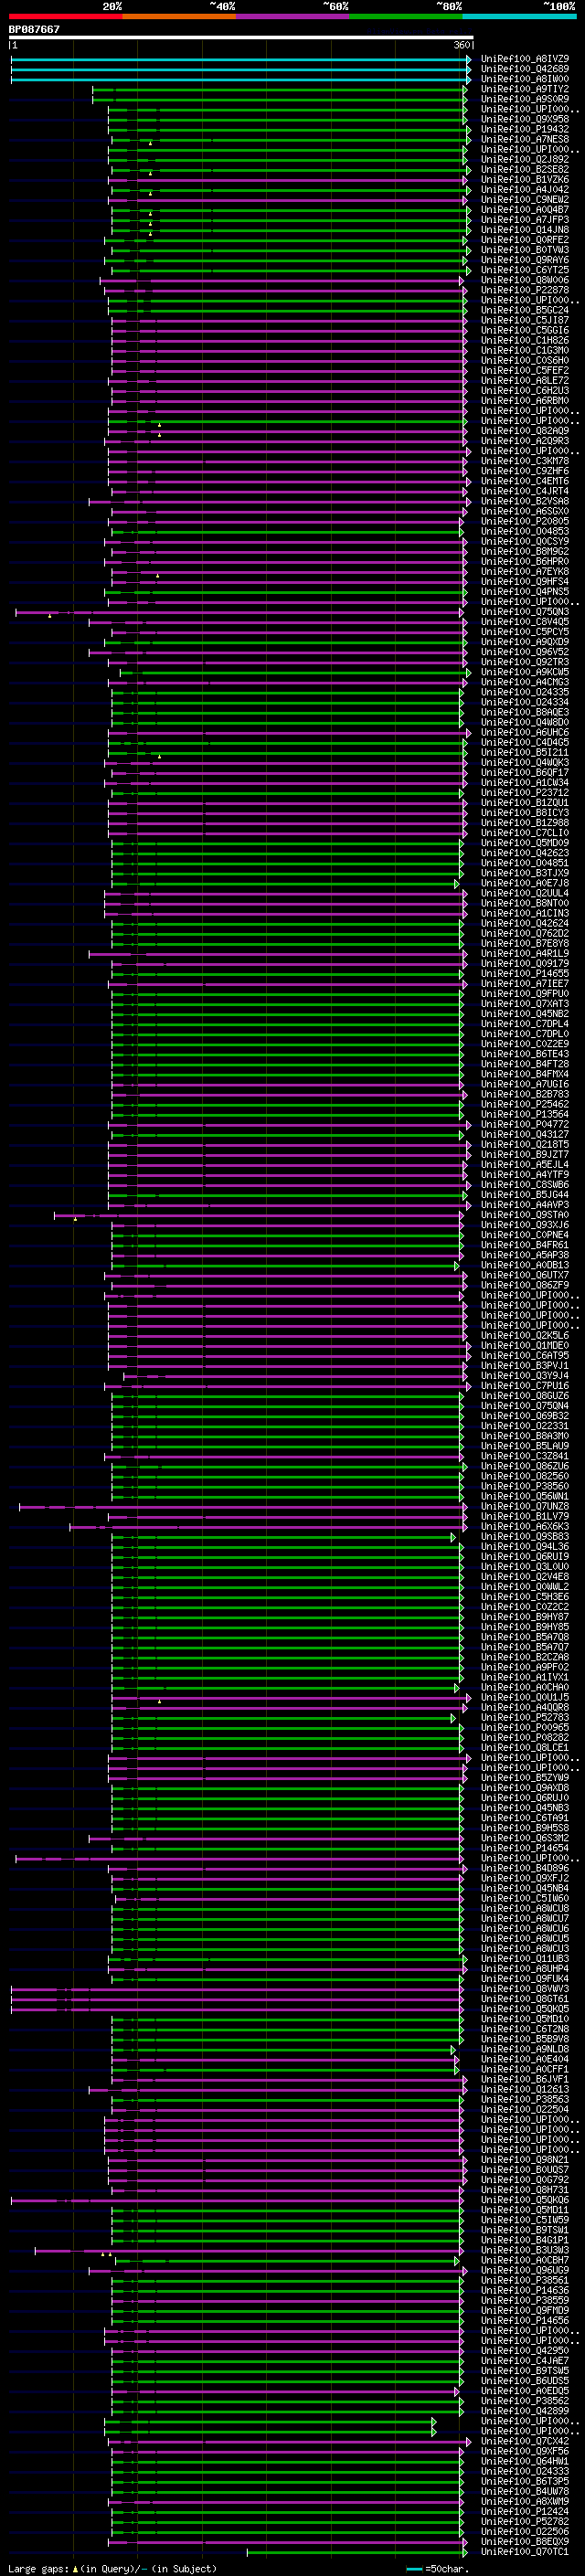This screenshot has width=585, height=2576.
Task: Select hit label UniRef100_P12424
Action: (x=525, y=2511)
